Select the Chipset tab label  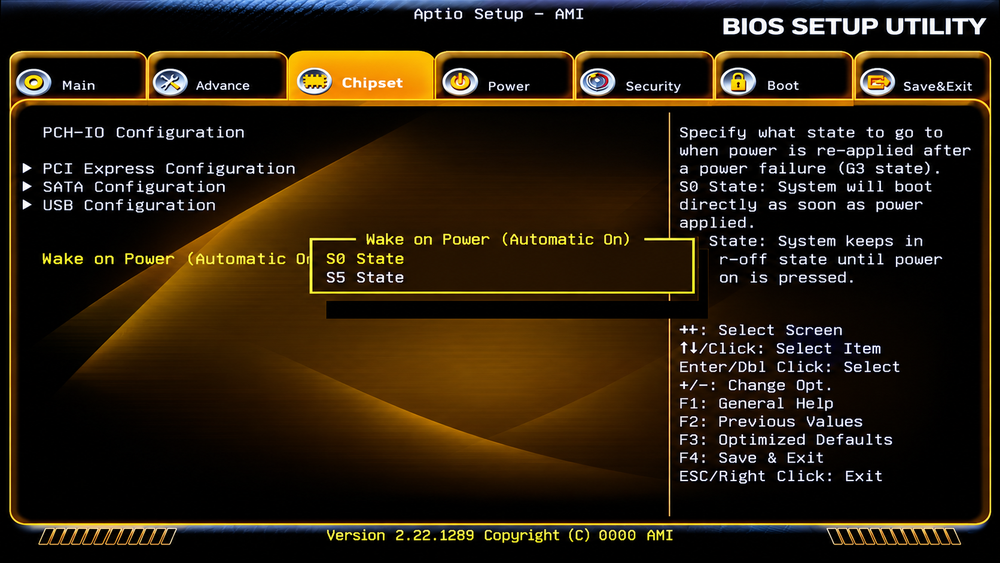click(x=372, y=83)
